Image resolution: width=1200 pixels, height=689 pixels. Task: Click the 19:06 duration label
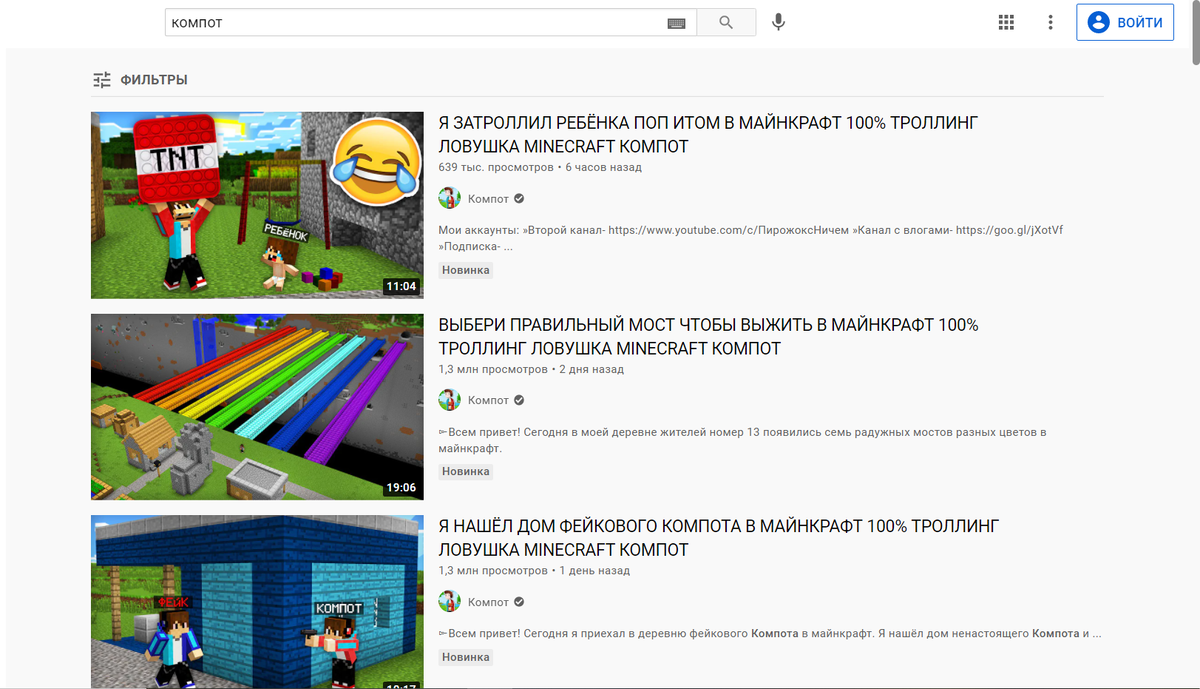coord(400,488)
